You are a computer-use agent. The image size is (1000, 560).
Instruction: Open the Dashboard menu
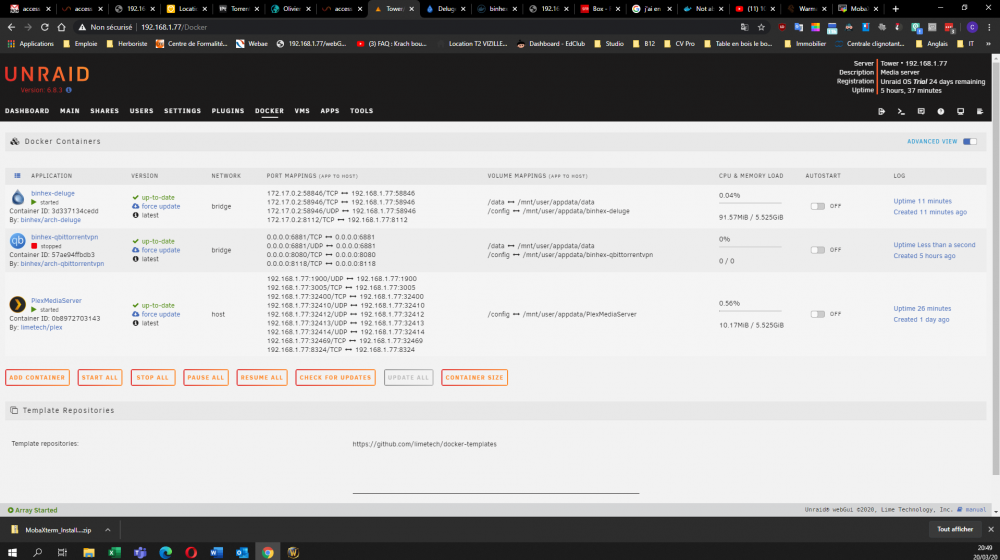pos(27,111)
